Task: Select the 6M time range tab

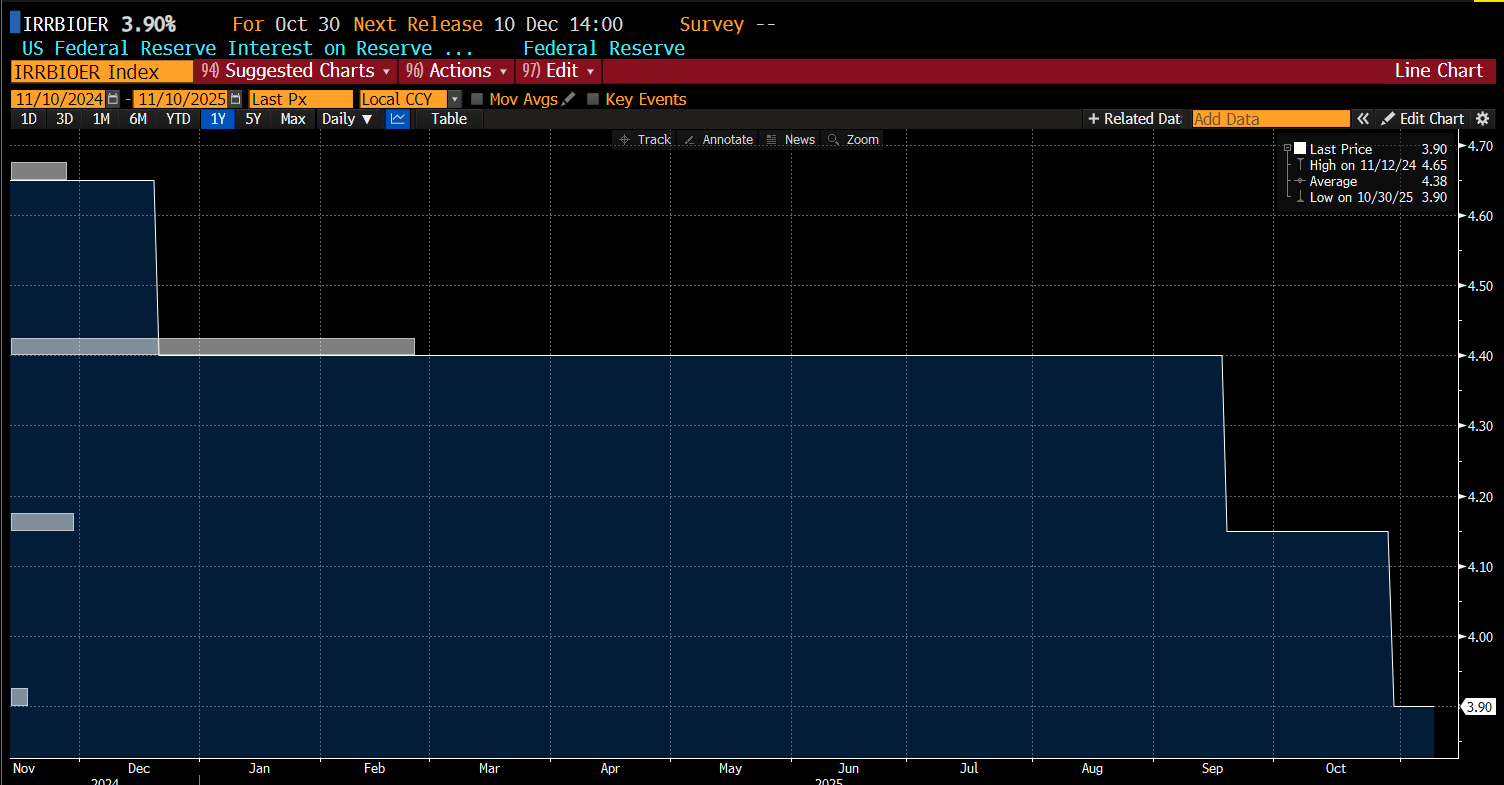Action: click(138, 119)
